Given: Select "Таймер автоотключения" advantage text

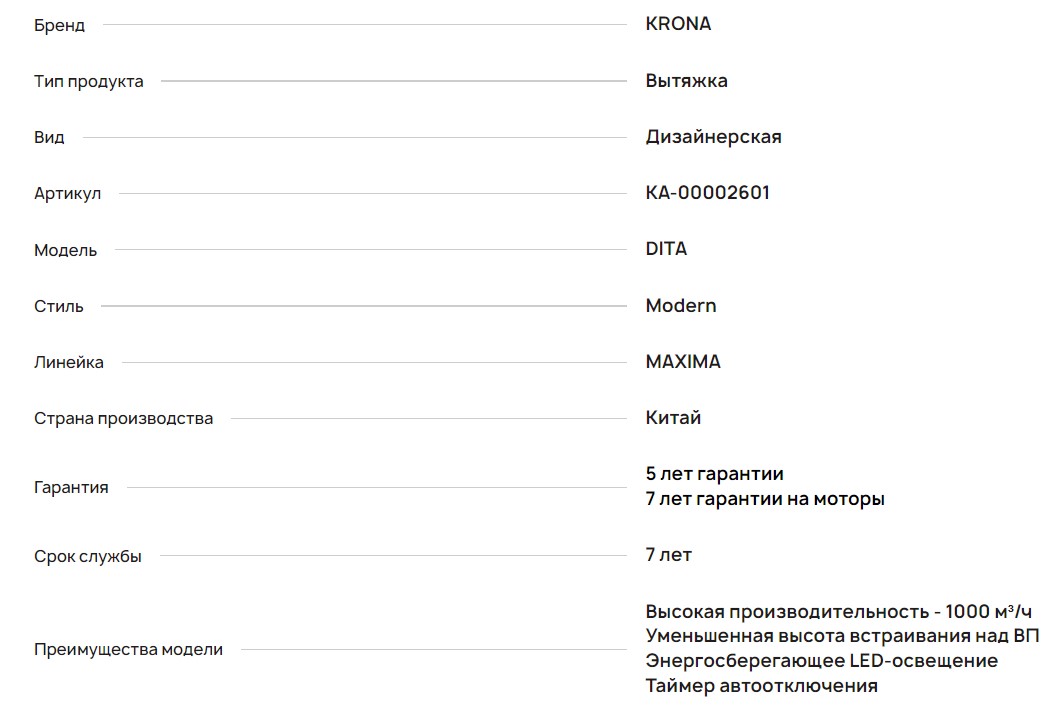Looking at the screenshot, I should click(761, 685).
